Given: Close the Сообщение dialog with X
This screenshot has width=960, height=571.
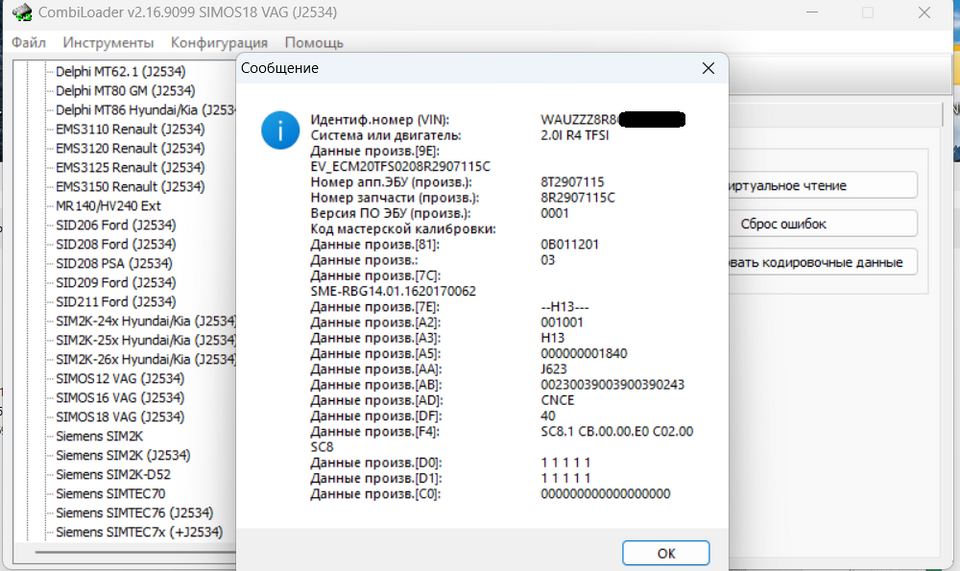Looking at the screenshot, I should 708,68.
